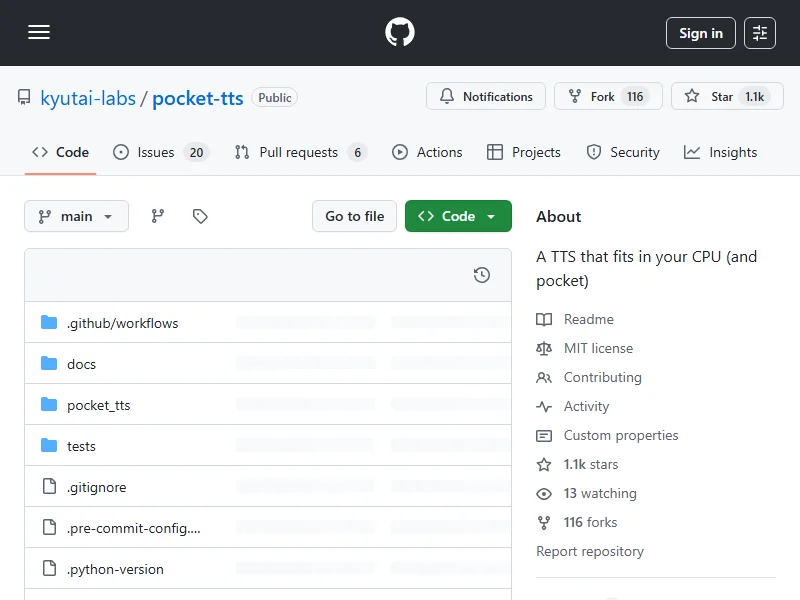
Task: Expand the green Code dropdown
Action: pyautogui.click(x=458, y=216)
